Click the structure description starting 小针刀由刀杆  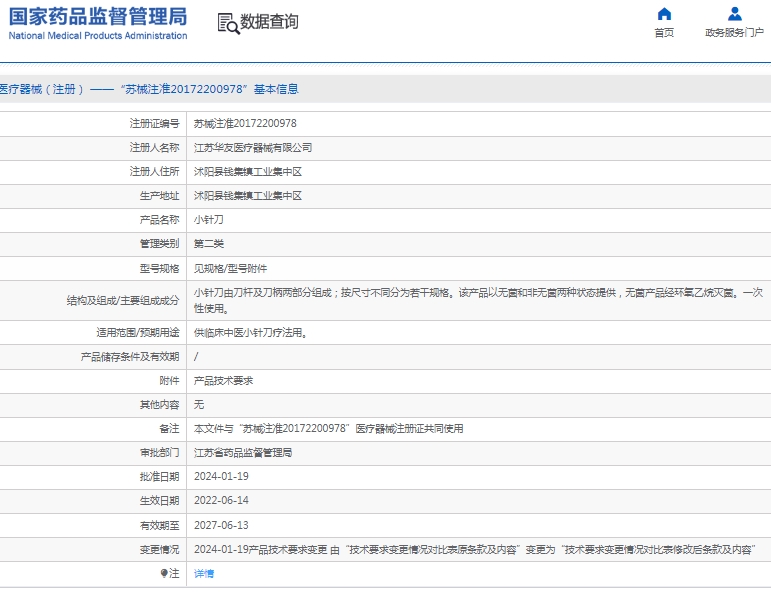click(478, 300)
